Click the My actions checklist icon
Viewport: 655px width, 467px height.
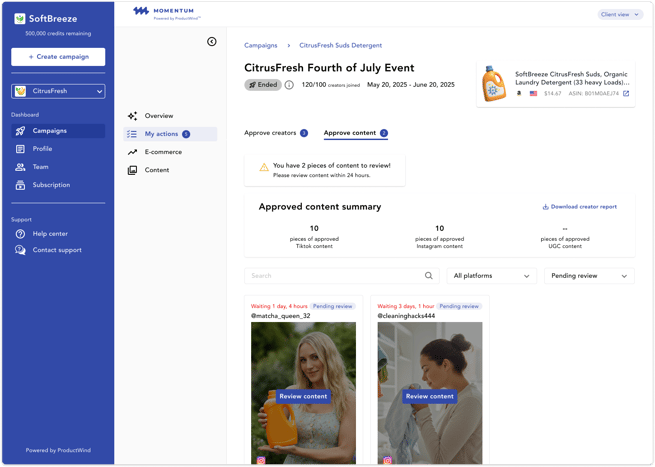[132, 134]
